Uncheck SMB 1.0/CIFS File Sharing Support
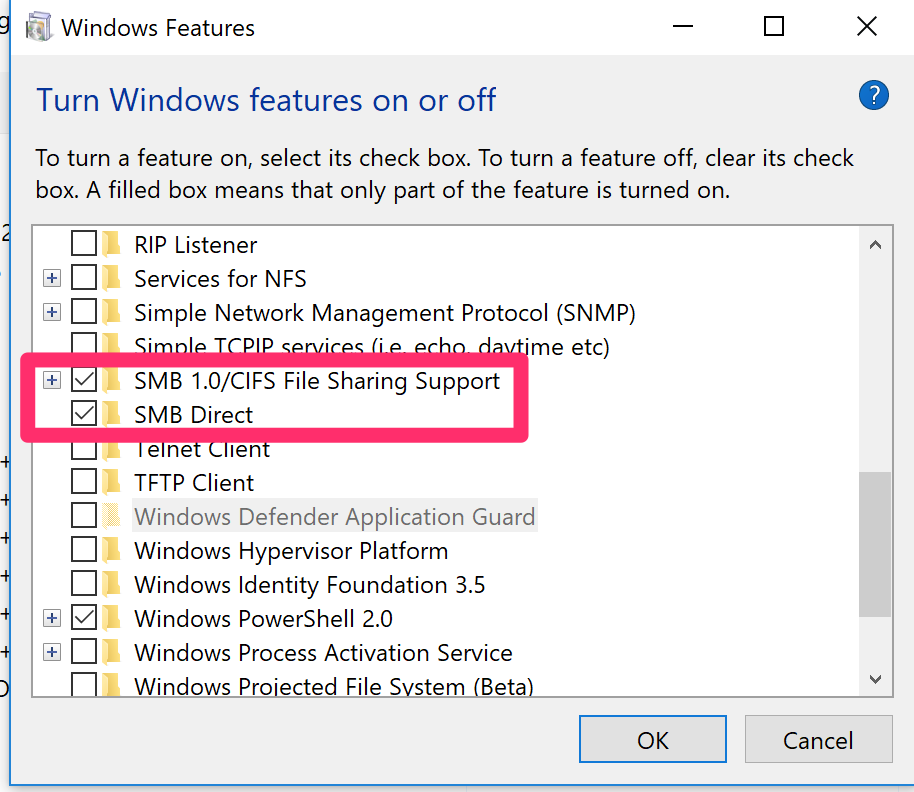Viewport: 914px width, 792px height. click(x=84, y=380)
